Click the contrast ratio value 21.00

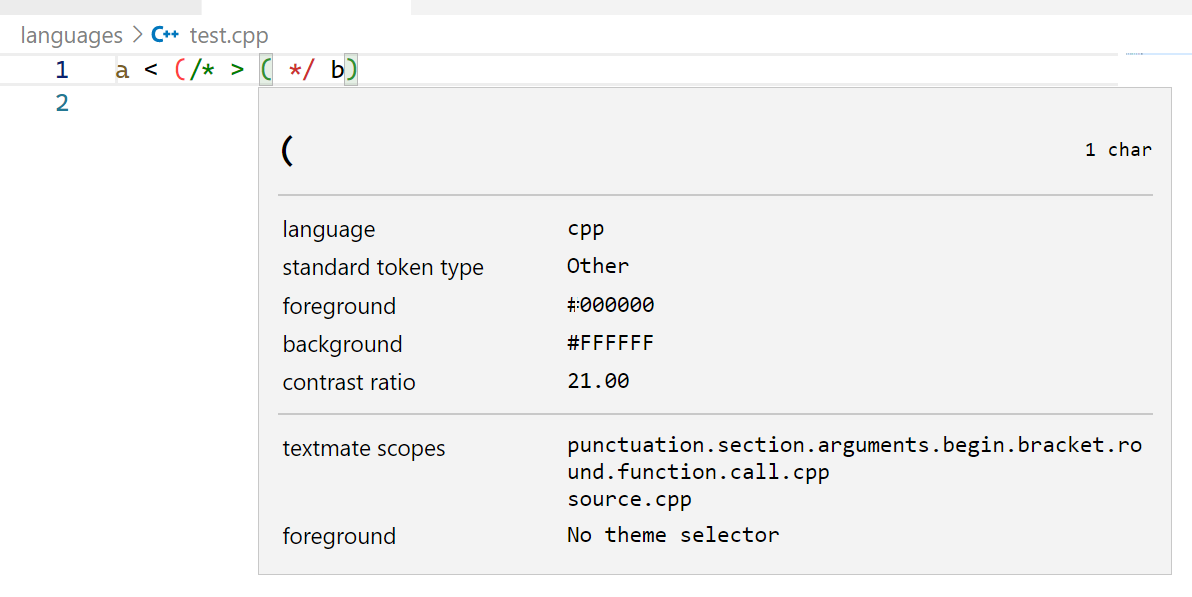pos(596,380)
